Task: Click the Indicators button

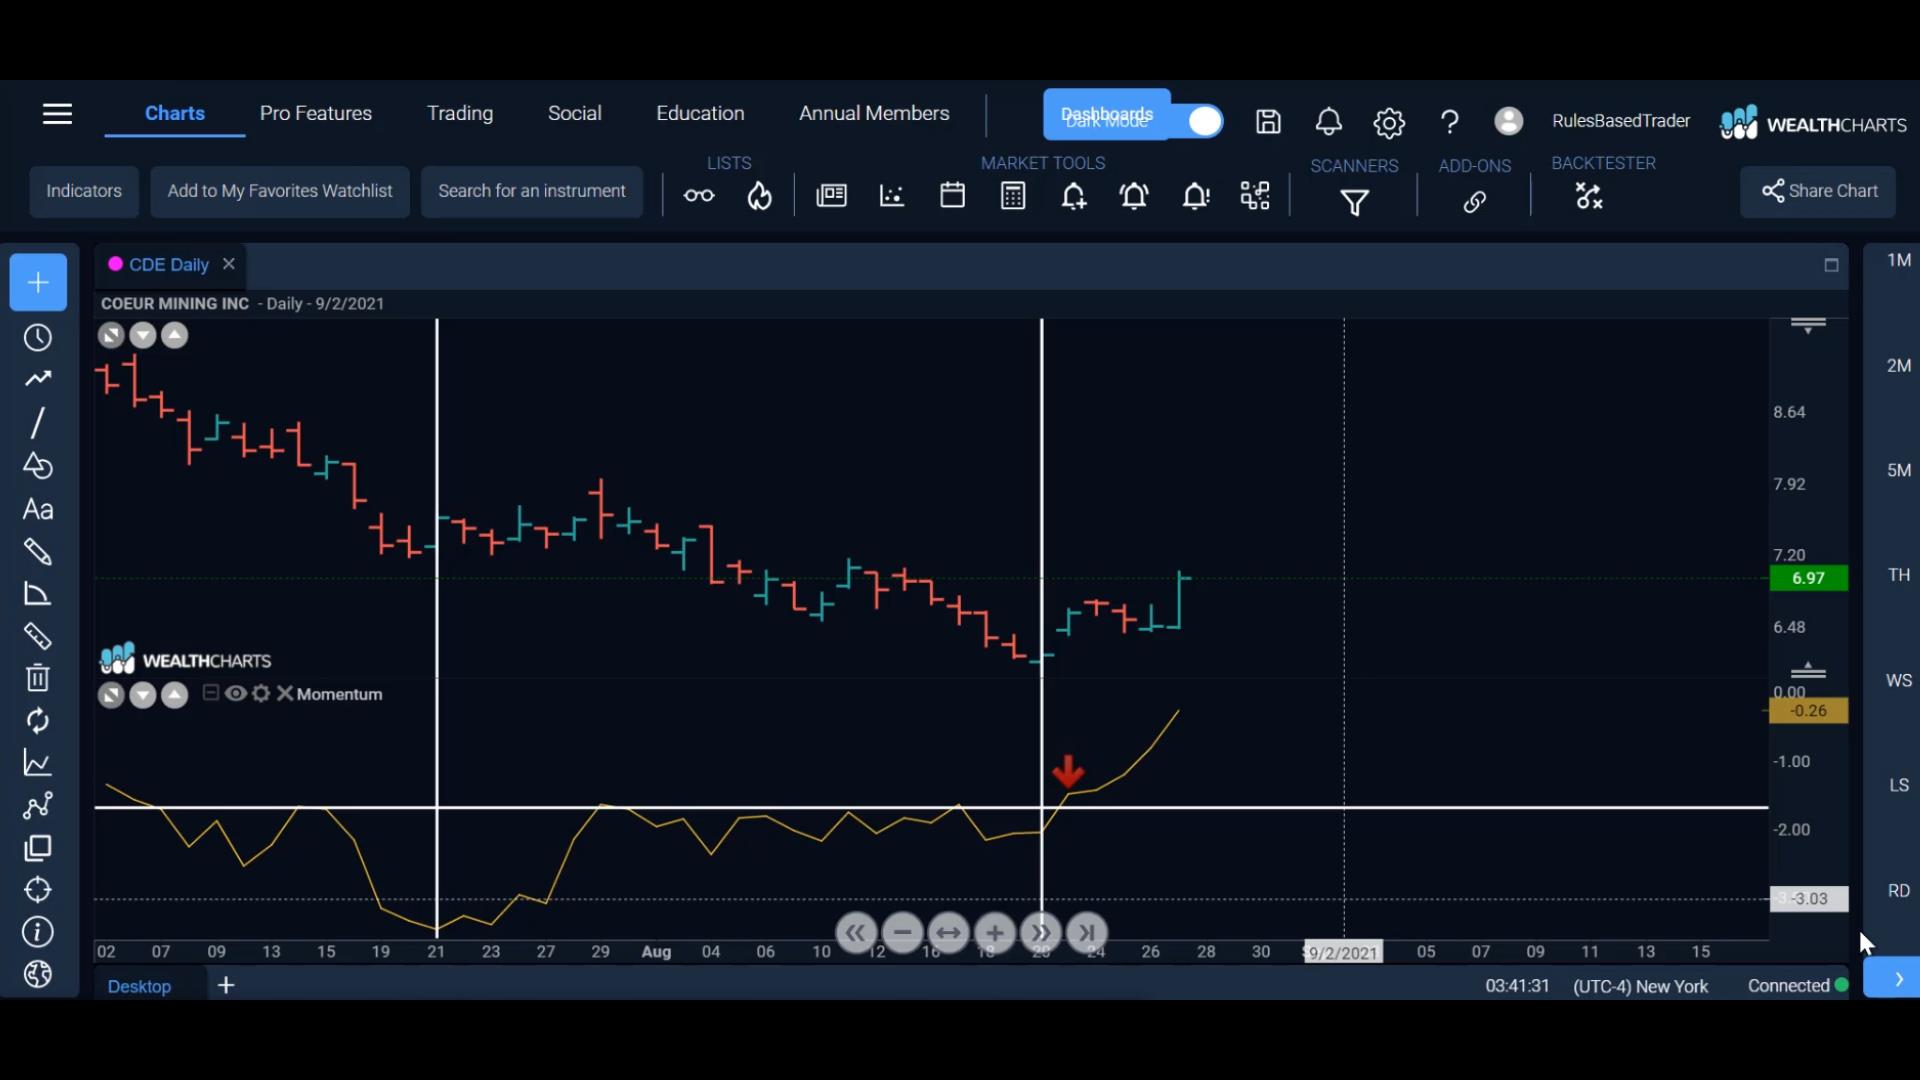Action: tap(84, 191)
